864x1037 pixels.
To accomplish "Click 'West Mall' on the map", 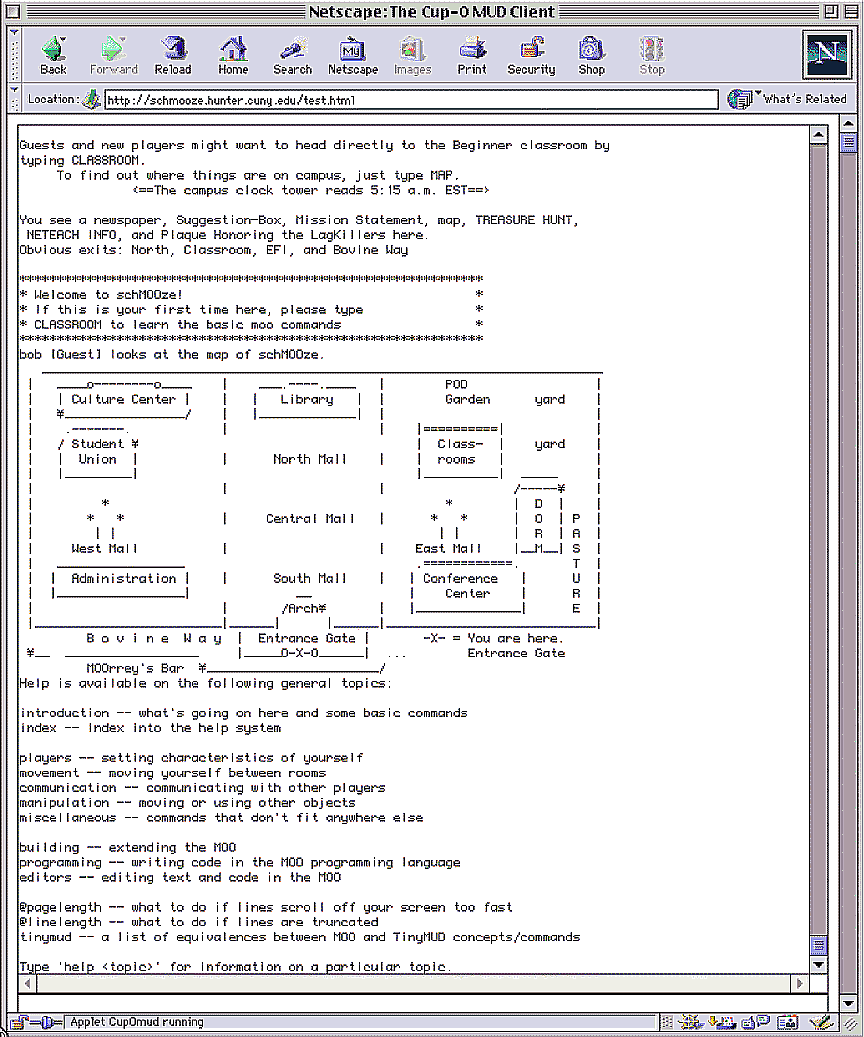I will pyautogui.click(x=105, y=549).
